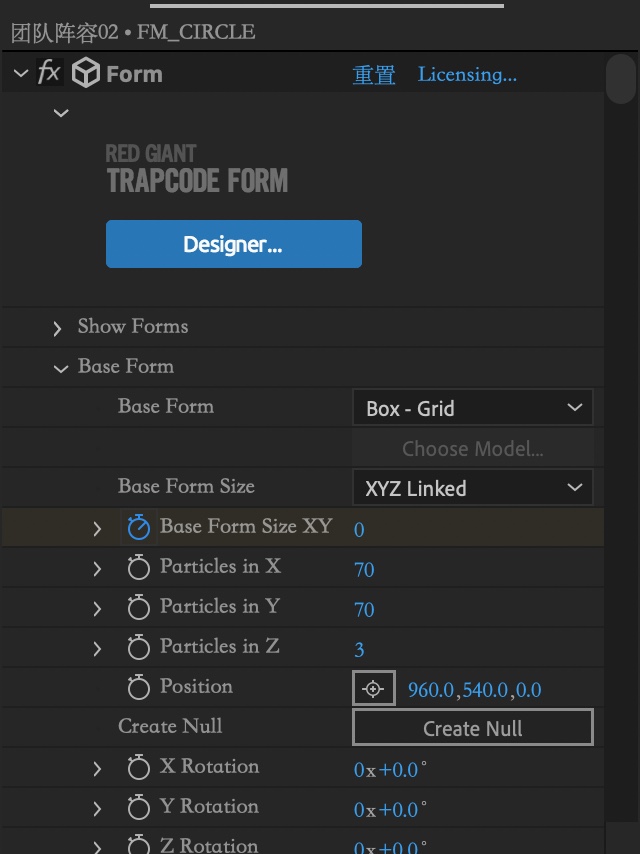This screenshot has width=640, height=854.
Task: Open the Trapcode Form Designer
Action: [x=233, y=244]
